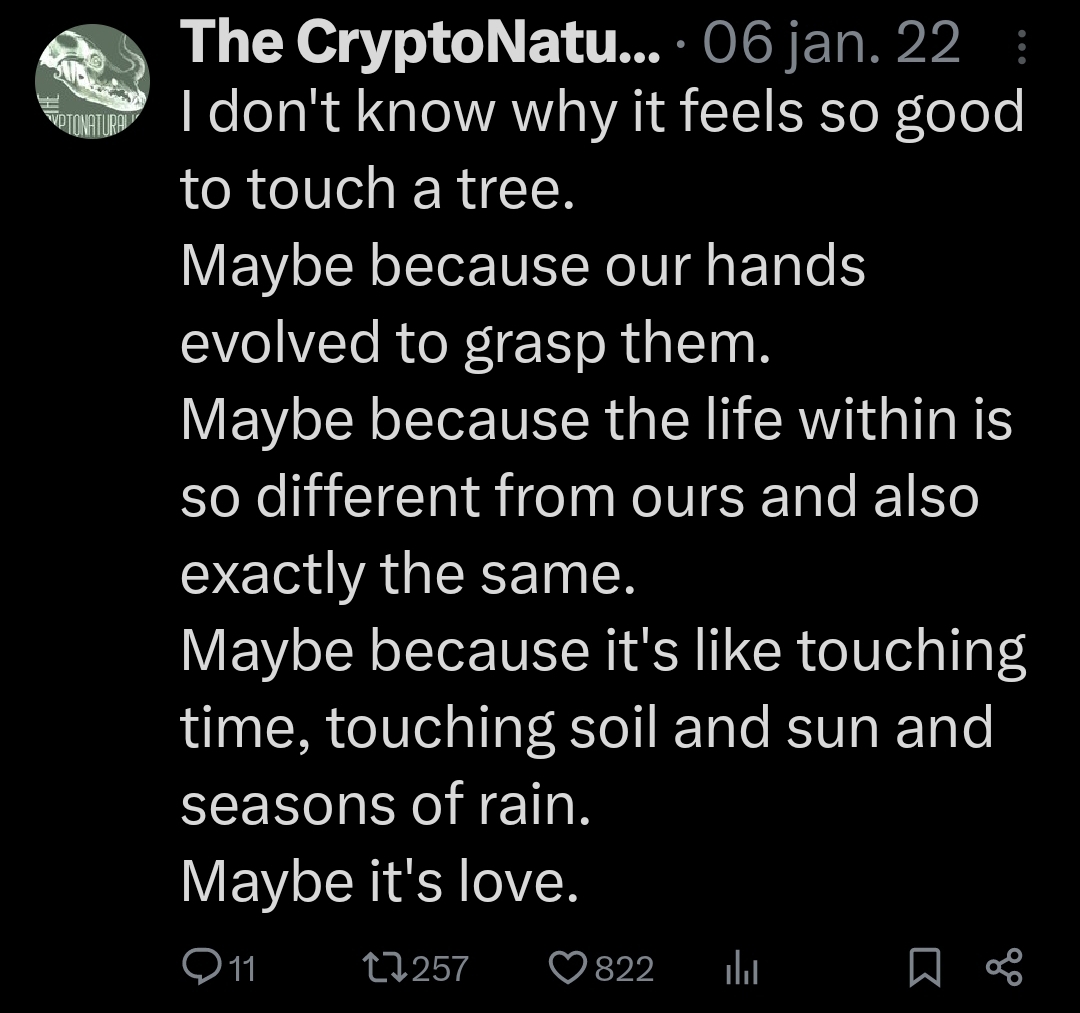Image resolution: width=1080 pixels, height=1013 pixels.
Task: Click the text "exactly the same."
Action: point(408,573)
